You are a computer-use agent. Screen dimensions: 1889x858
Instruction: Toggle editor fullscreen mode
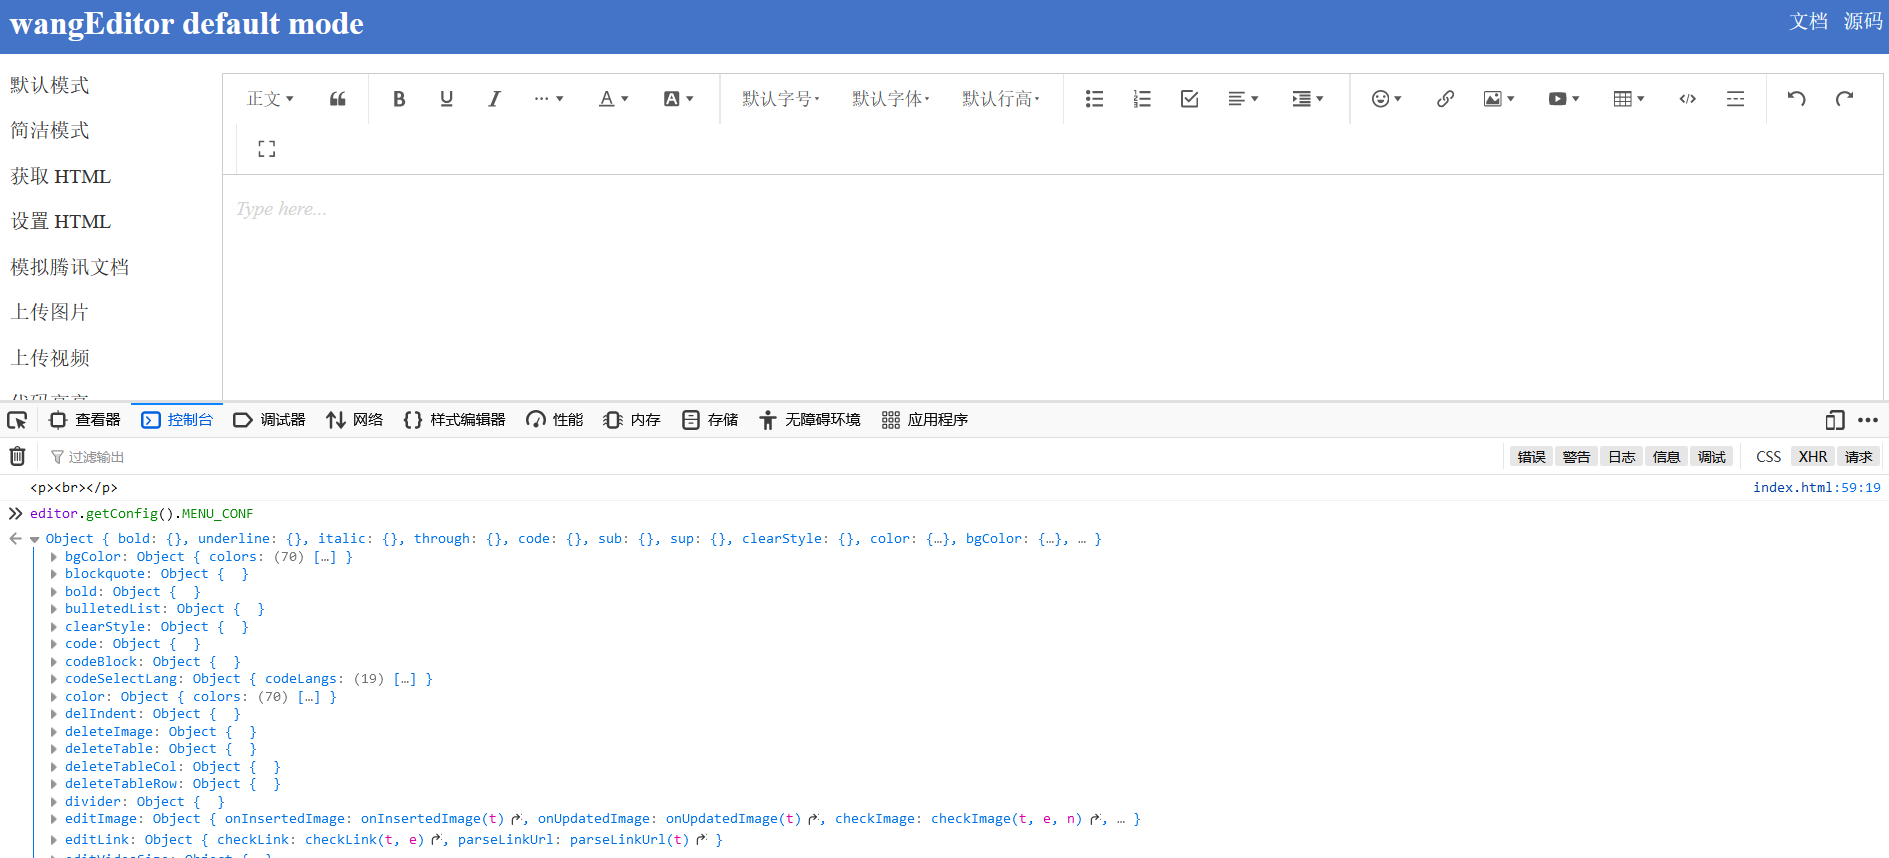click(x=266, y=149)
